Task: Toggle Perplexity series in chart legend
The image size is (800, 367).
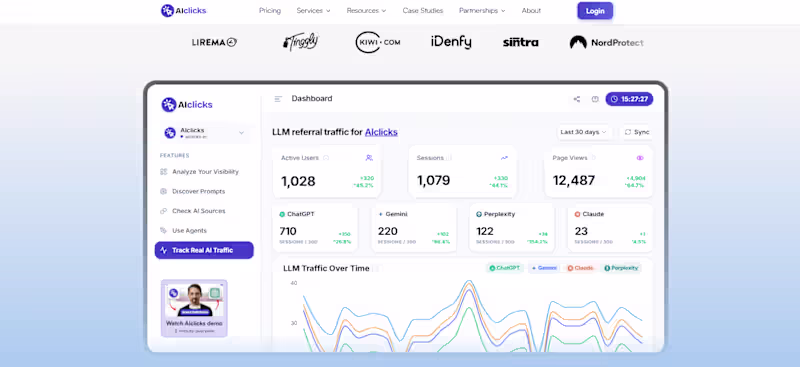Action: (x=621, y=268)
